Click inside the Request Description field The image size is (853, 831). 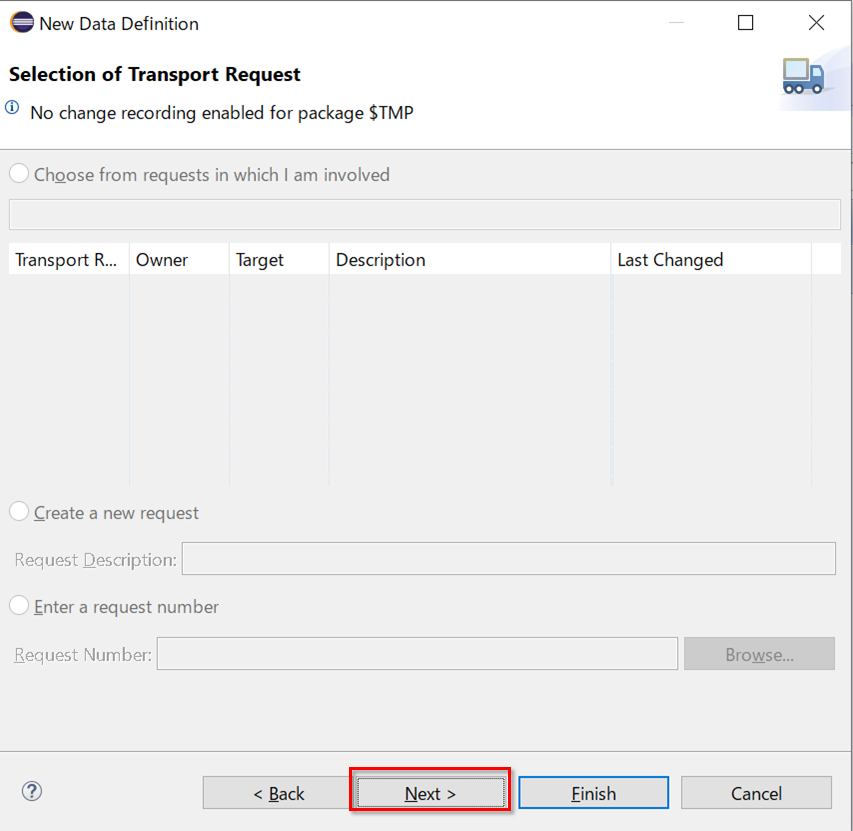point(508,558)
